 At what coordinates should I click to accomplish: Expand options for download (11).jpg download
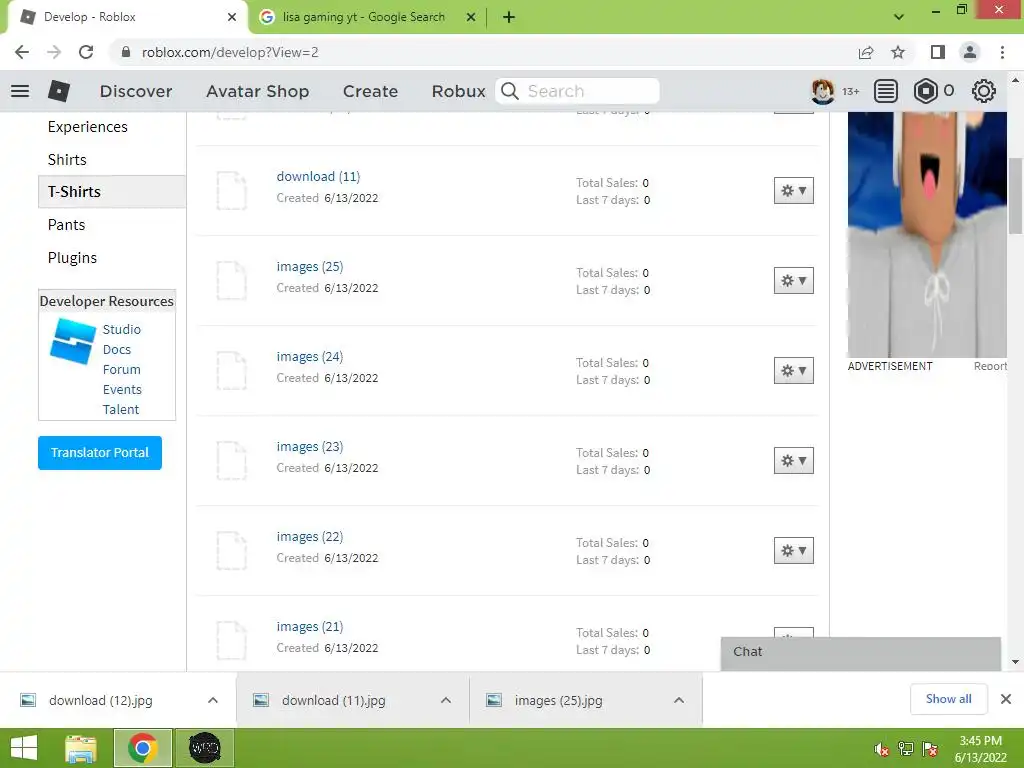(x=446, y=700)
